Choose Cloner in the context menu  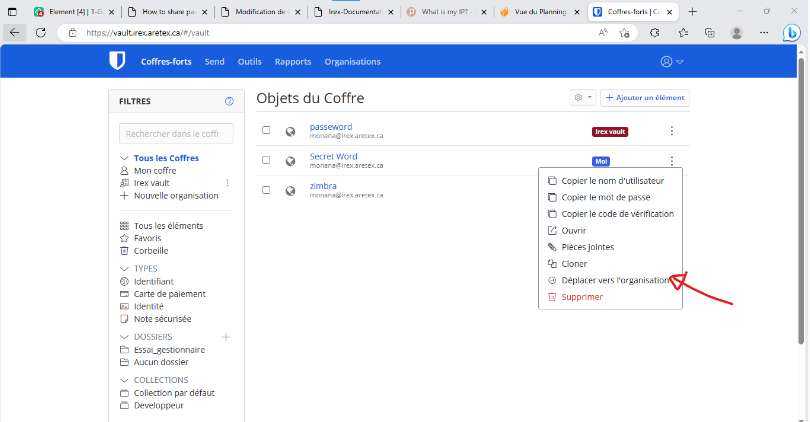point(610,263)
